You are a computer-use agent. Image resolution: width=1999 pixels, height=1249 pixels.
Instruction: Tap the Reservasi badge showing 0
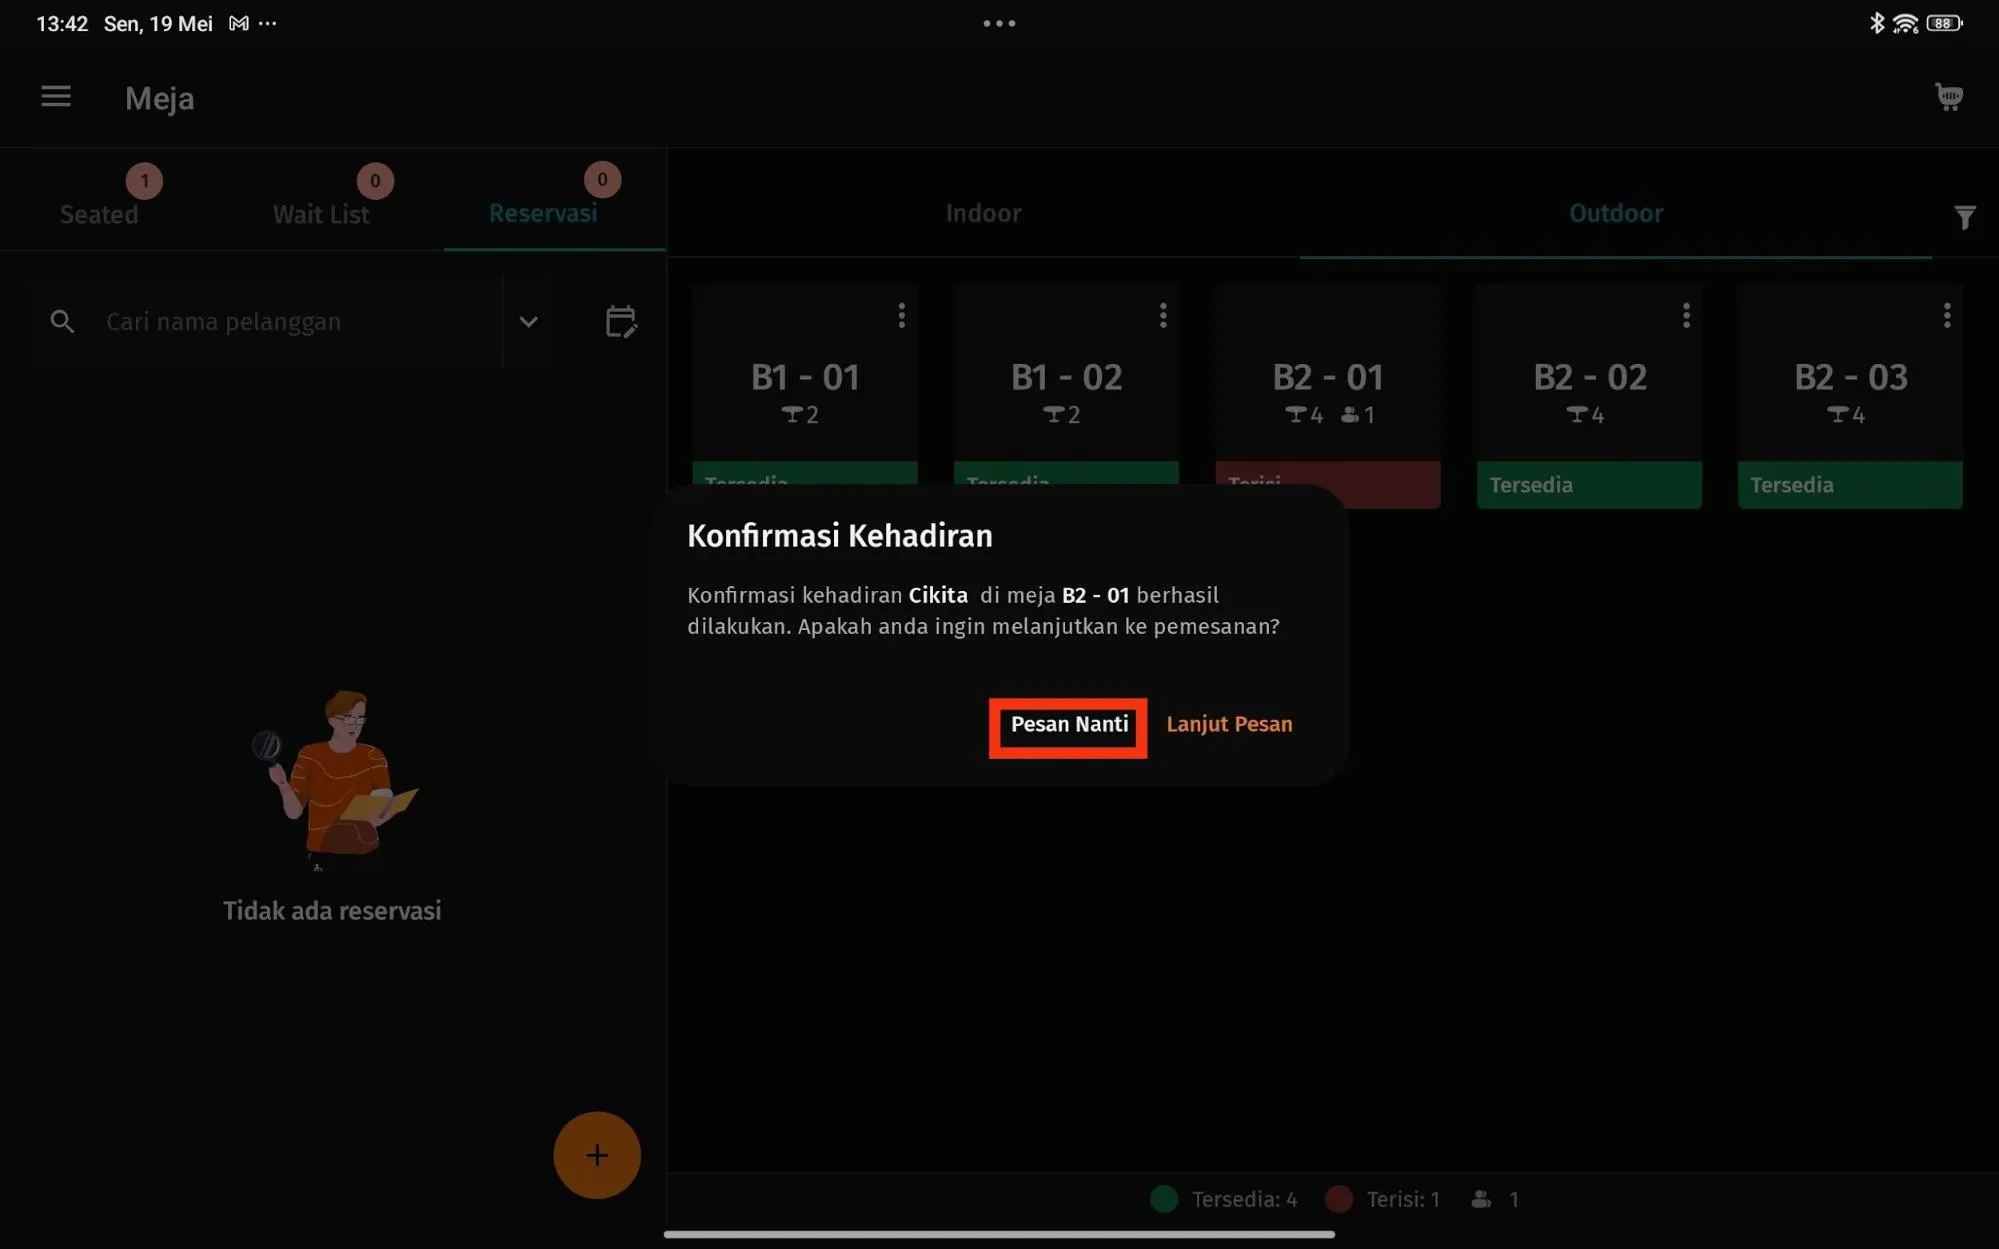tap(602, 180)
